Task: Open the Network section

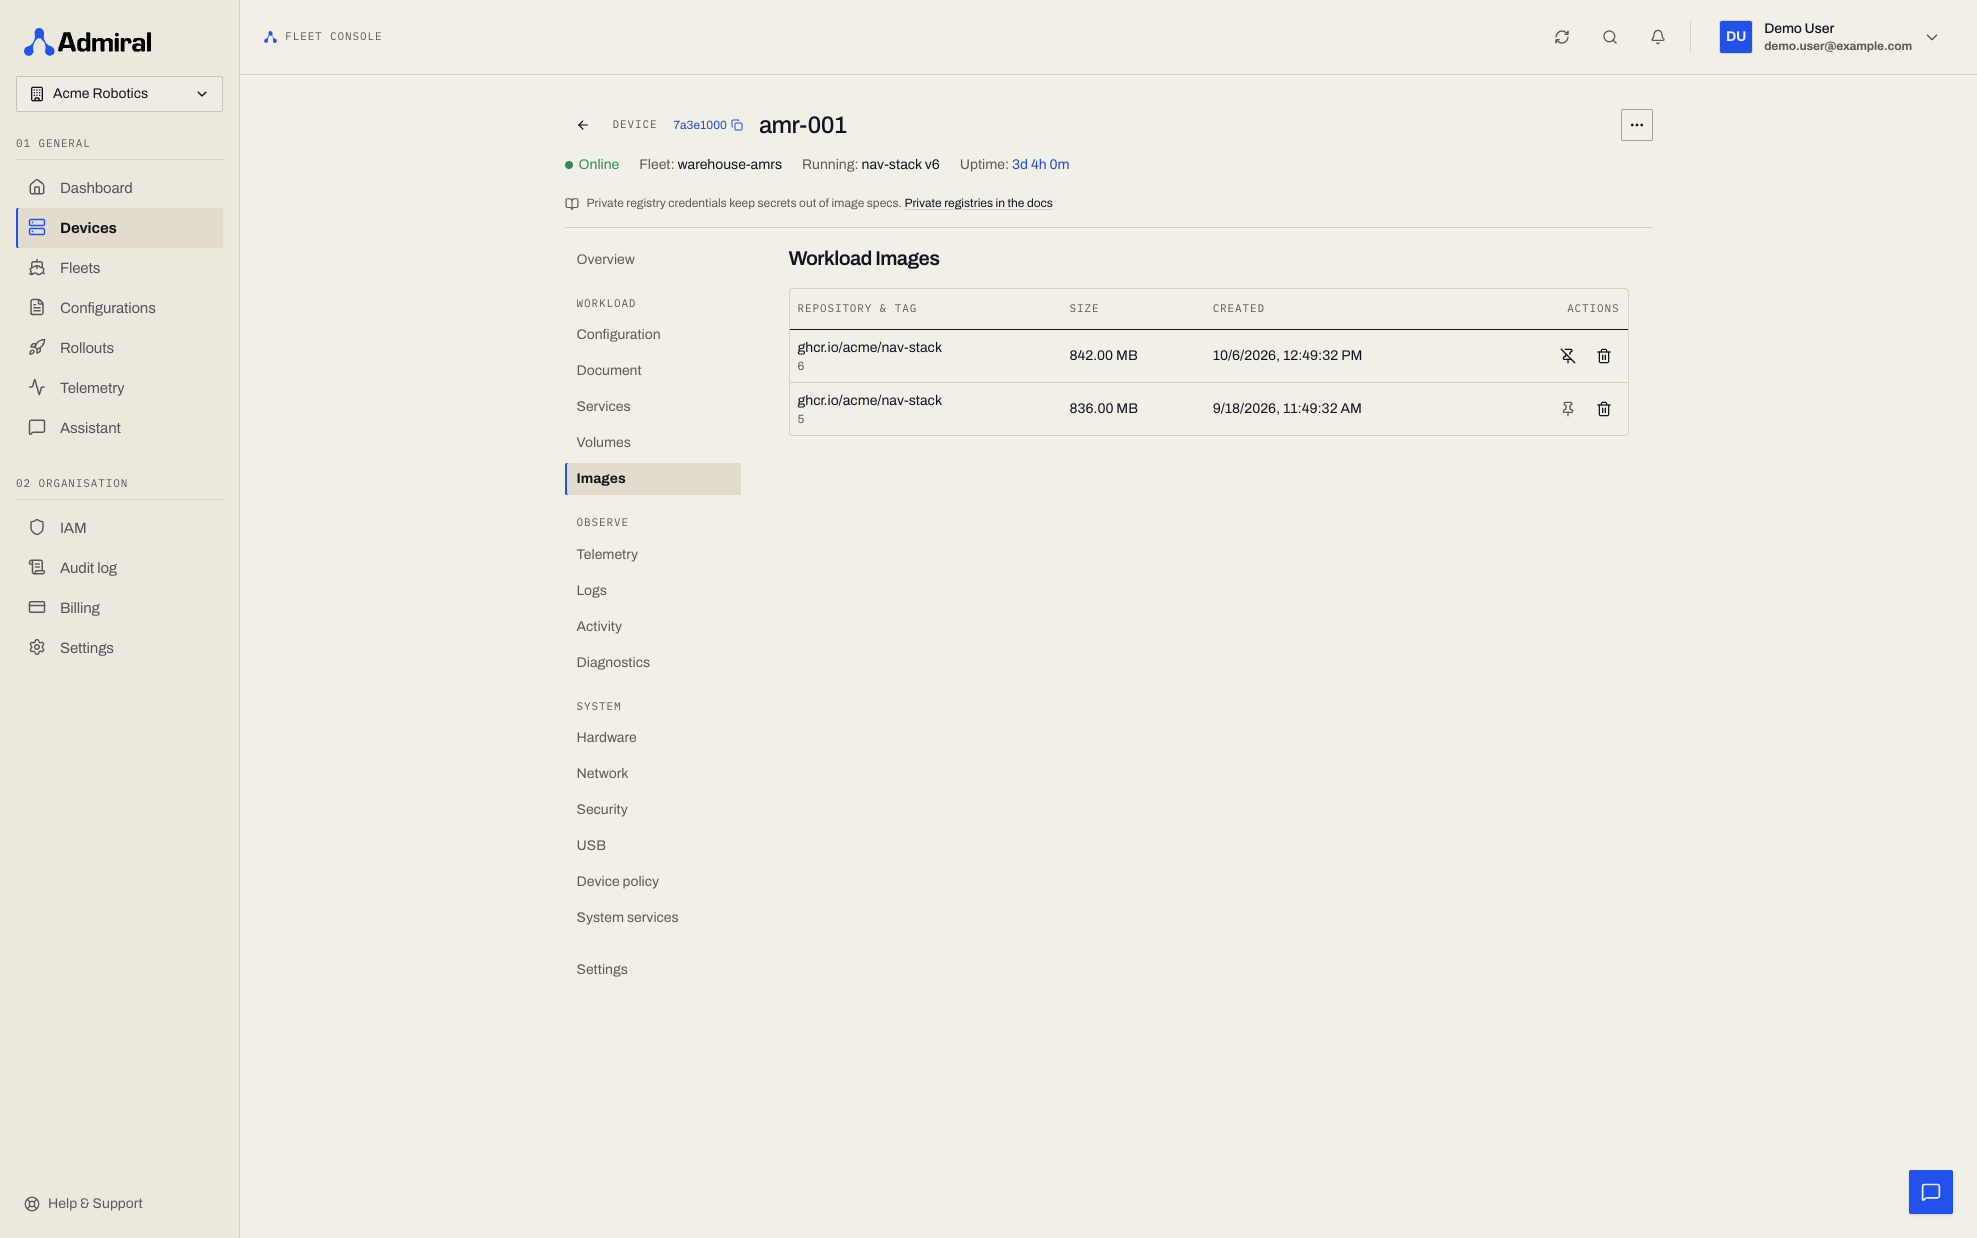Action: click(x=653, y=774)
